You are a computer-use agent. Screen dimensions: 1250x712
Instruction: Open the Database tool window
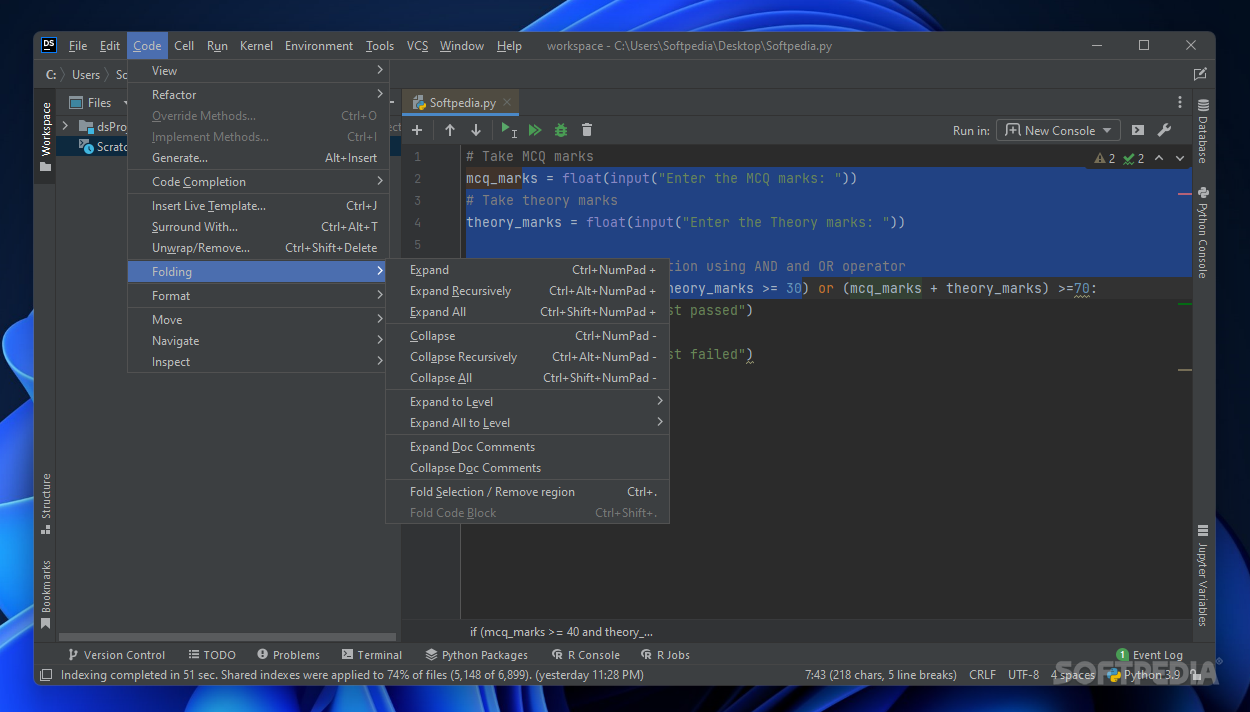tap(1203, 131)
